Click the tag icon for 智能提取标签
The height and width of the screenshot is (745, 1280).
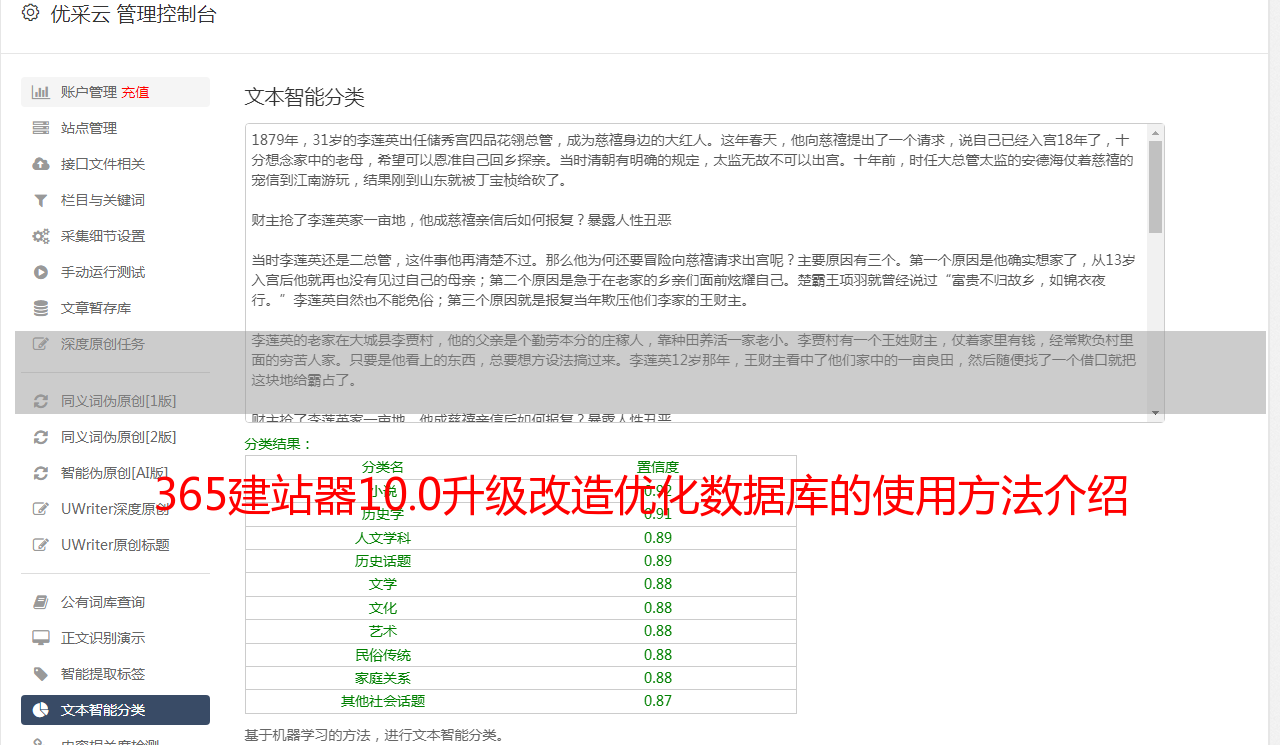pos(41,674)
